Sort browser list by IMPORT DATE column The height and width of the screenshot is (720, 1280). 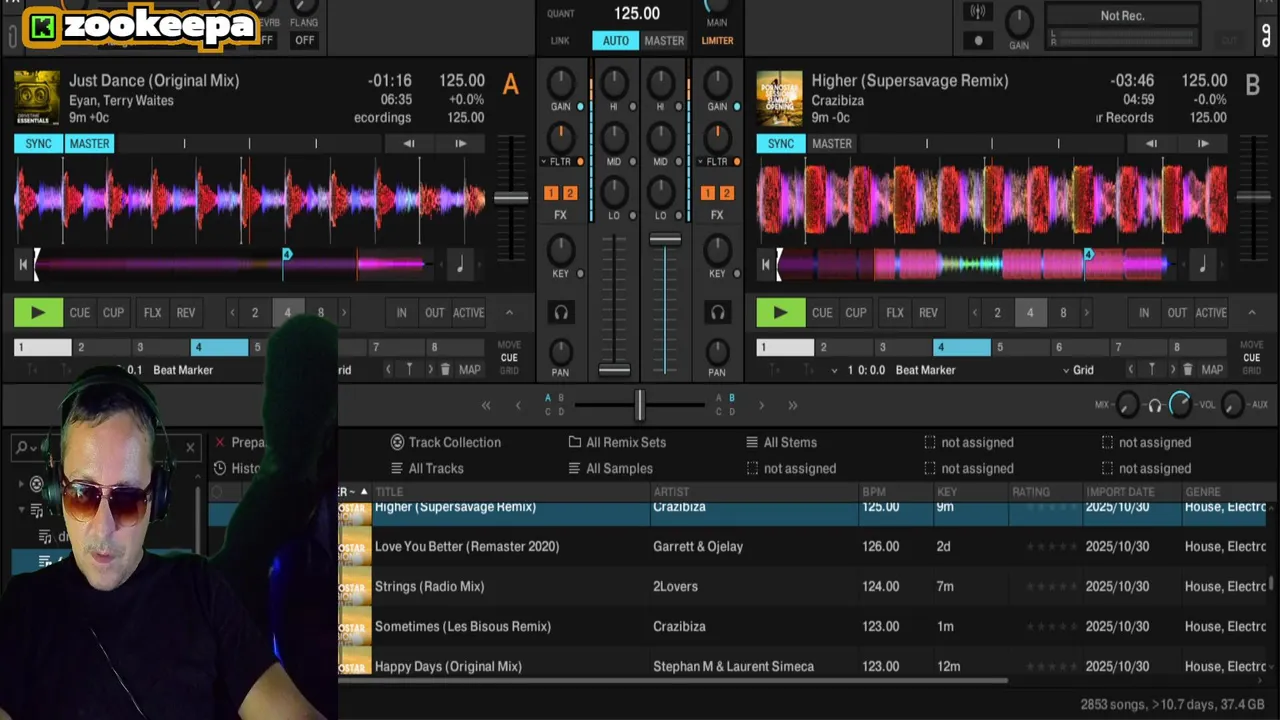[x=1120, y=492]
